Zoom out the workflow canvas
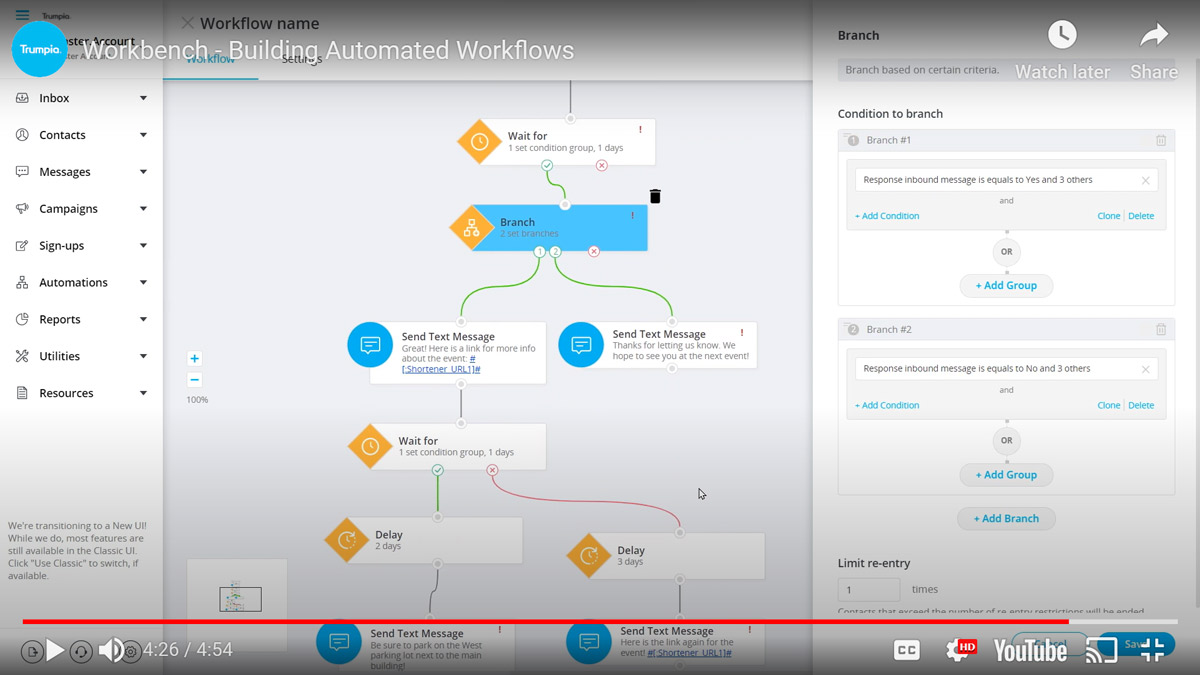The width and height of the screenshot is (1200, 675). (195, 379)
